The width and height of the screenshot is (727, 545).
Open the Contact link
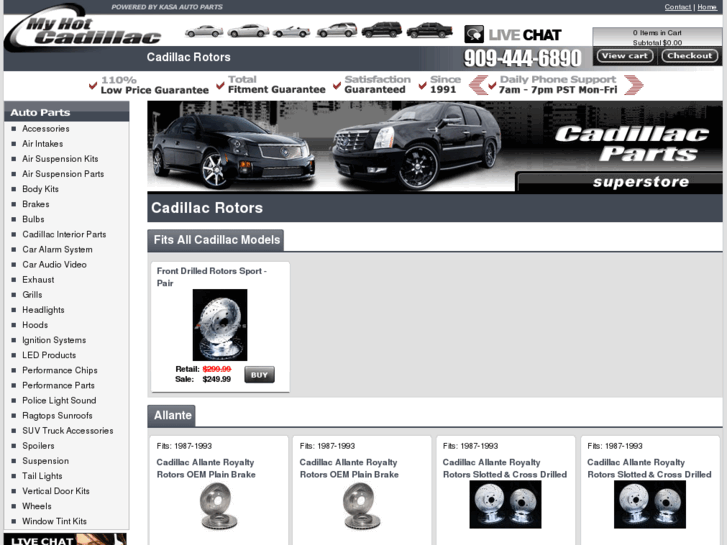click(x=677, y=7)
